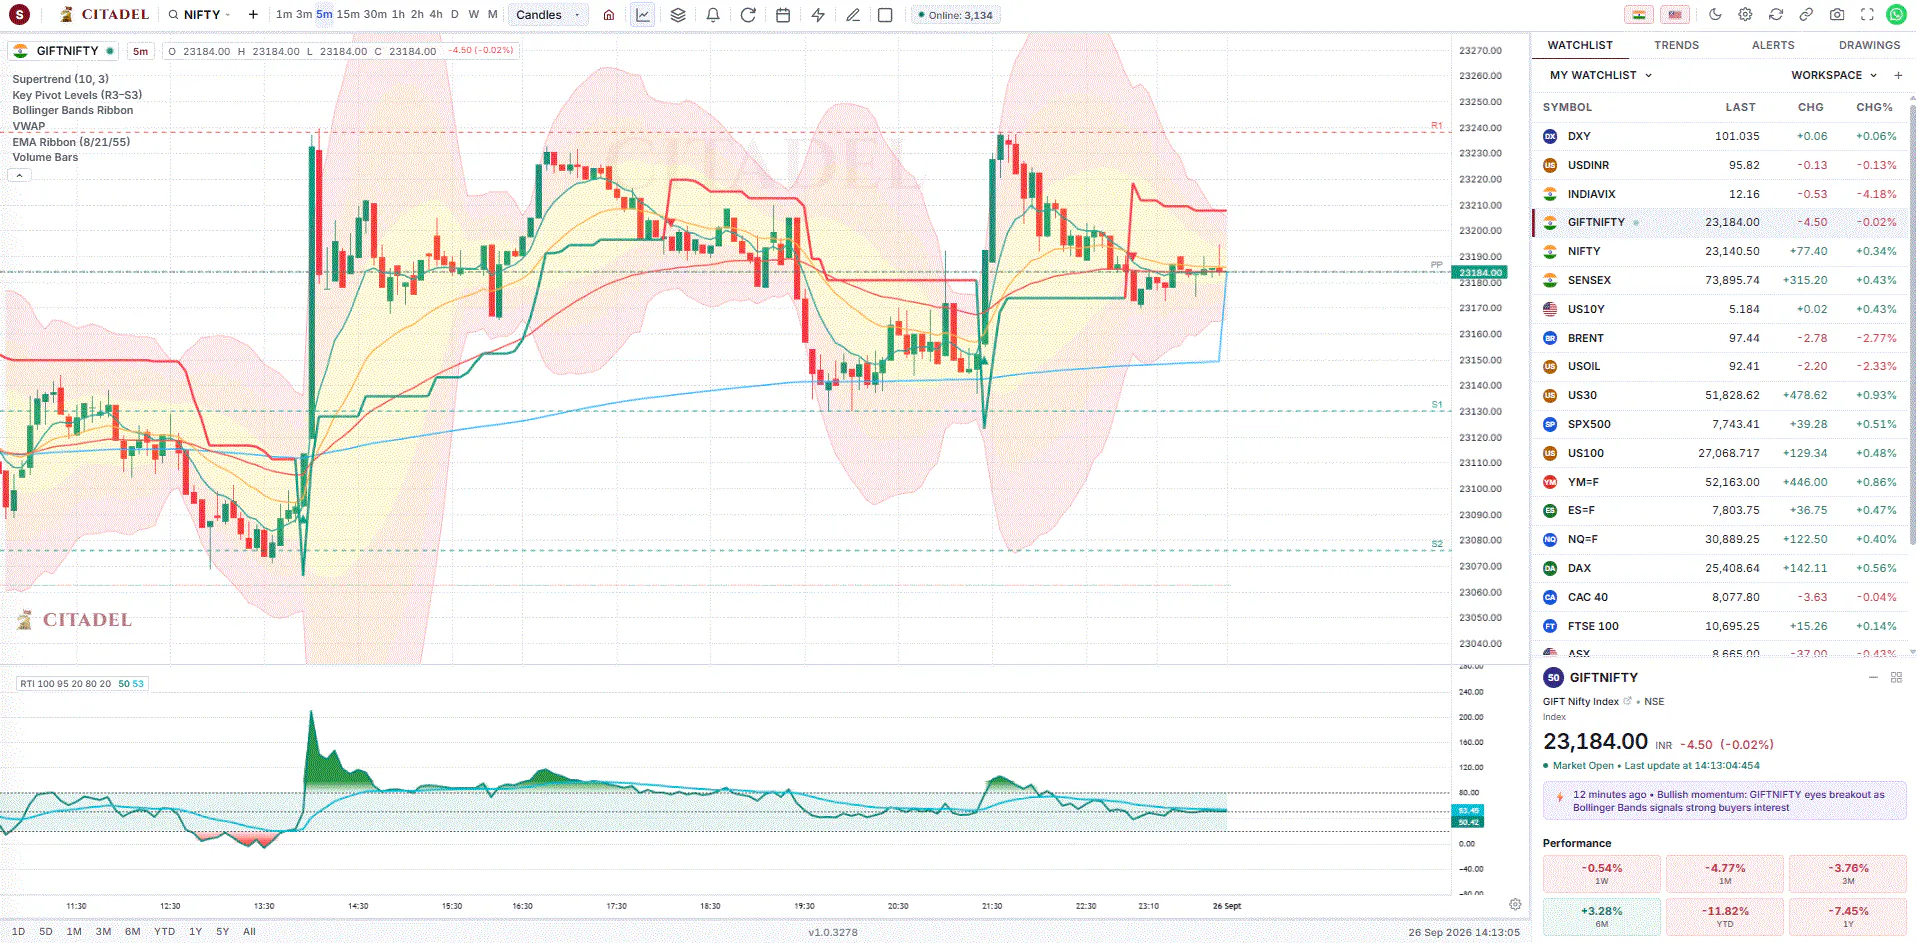Select the YTD range button
1917x943 pixels.
164,932
